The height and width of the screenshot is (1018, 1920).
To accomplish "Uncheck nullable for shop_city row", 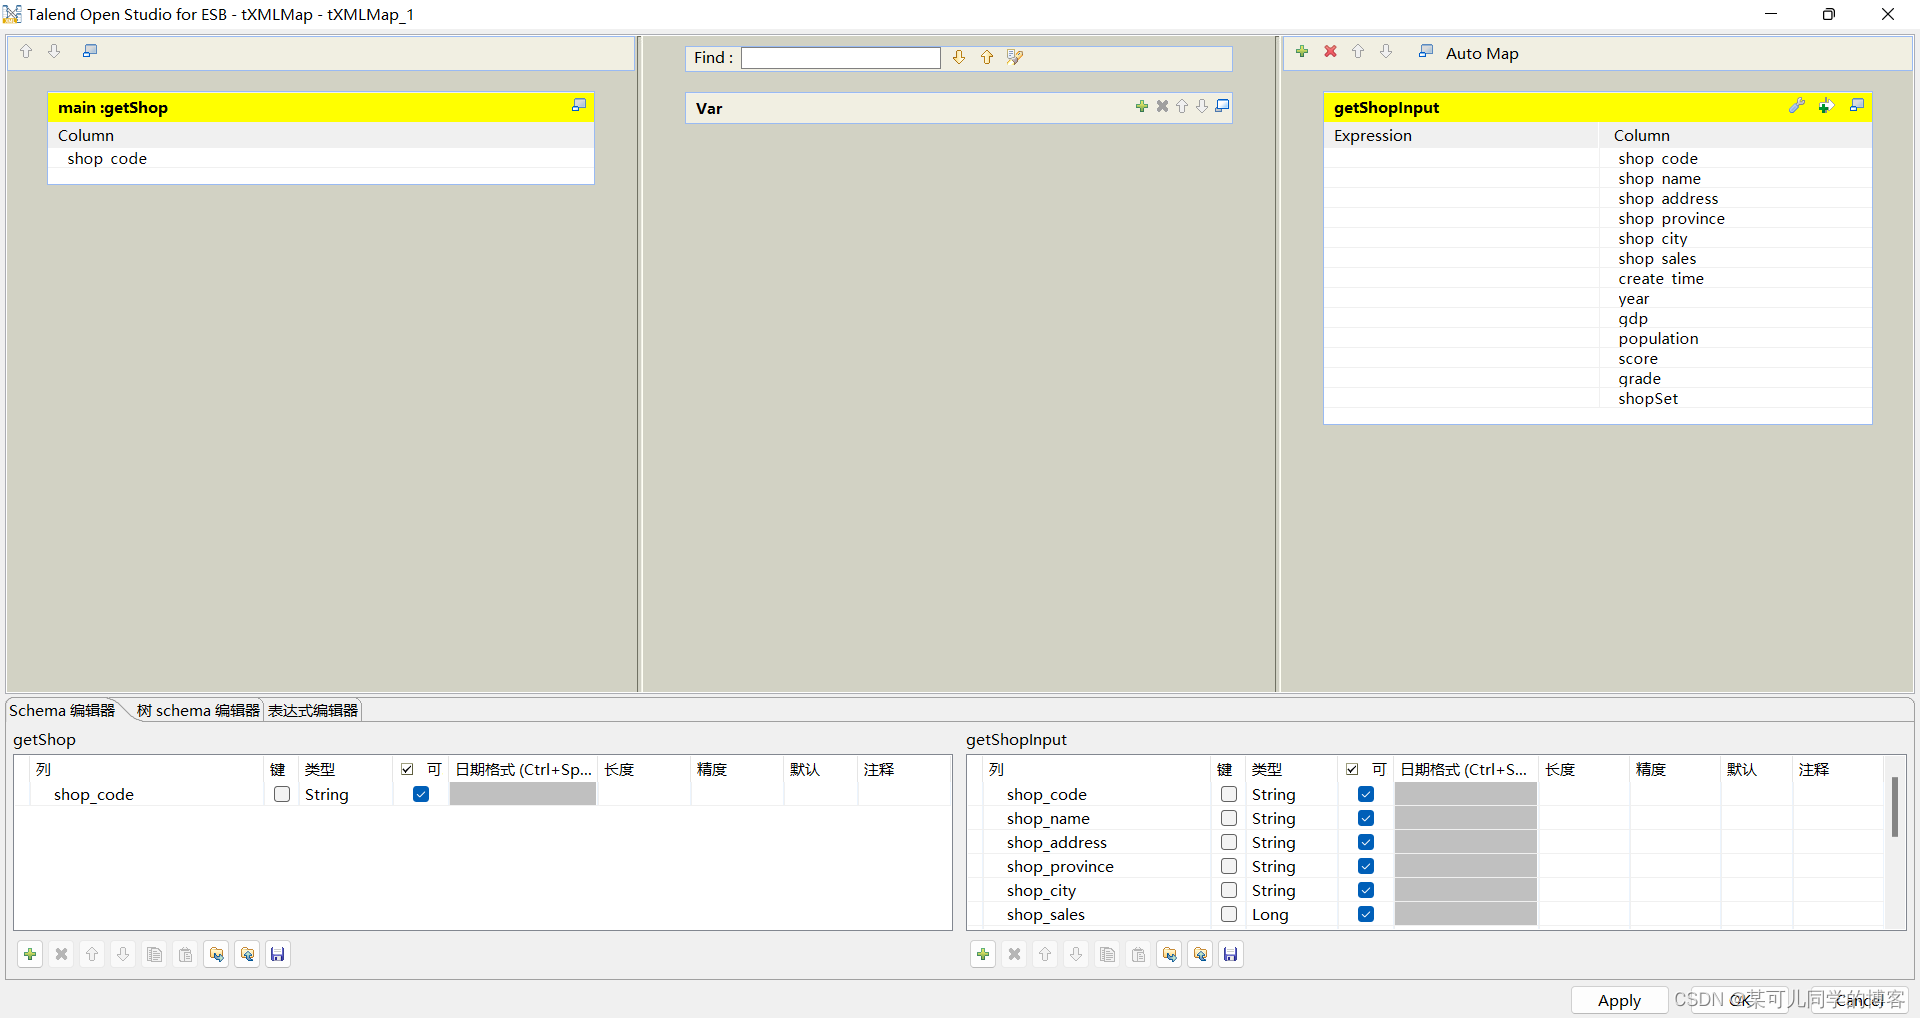I will point(1366,890).
